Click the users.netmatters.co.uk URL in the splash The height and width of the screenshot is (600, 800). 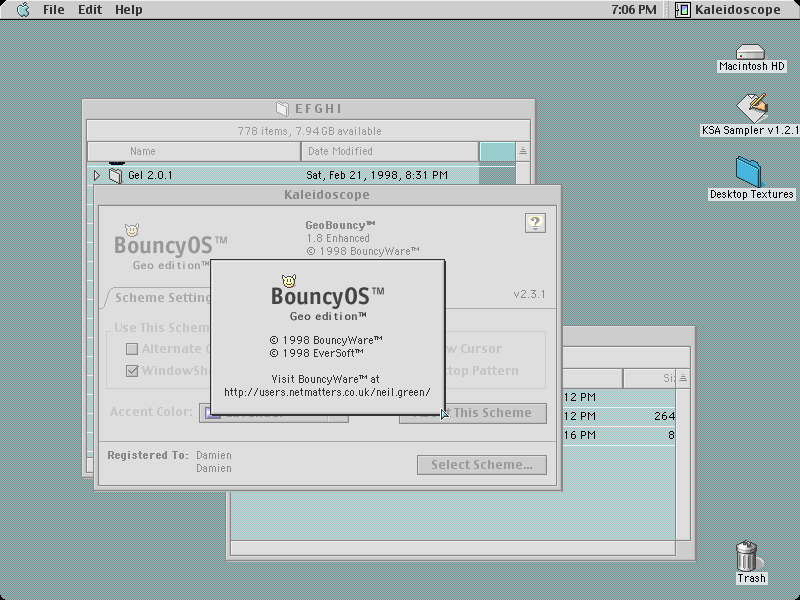pyautogui.click(x=327, y=392)
